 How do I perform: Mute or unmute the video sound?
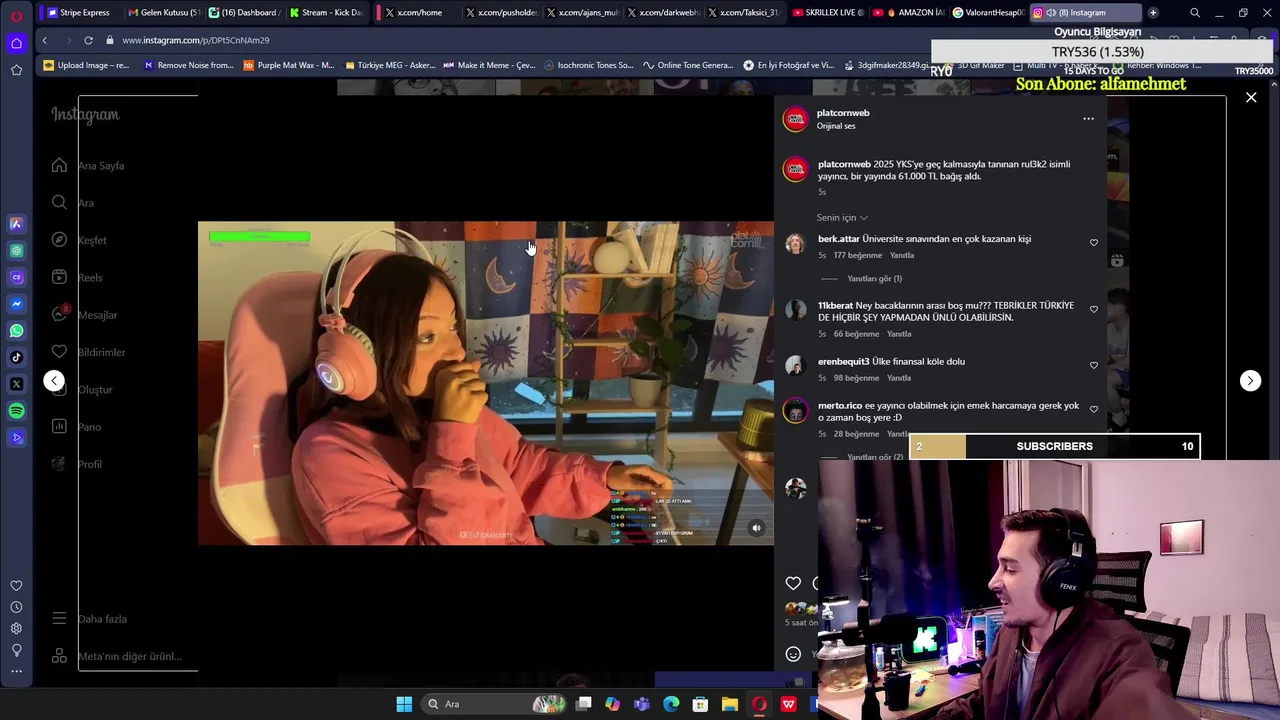point(756,528)
